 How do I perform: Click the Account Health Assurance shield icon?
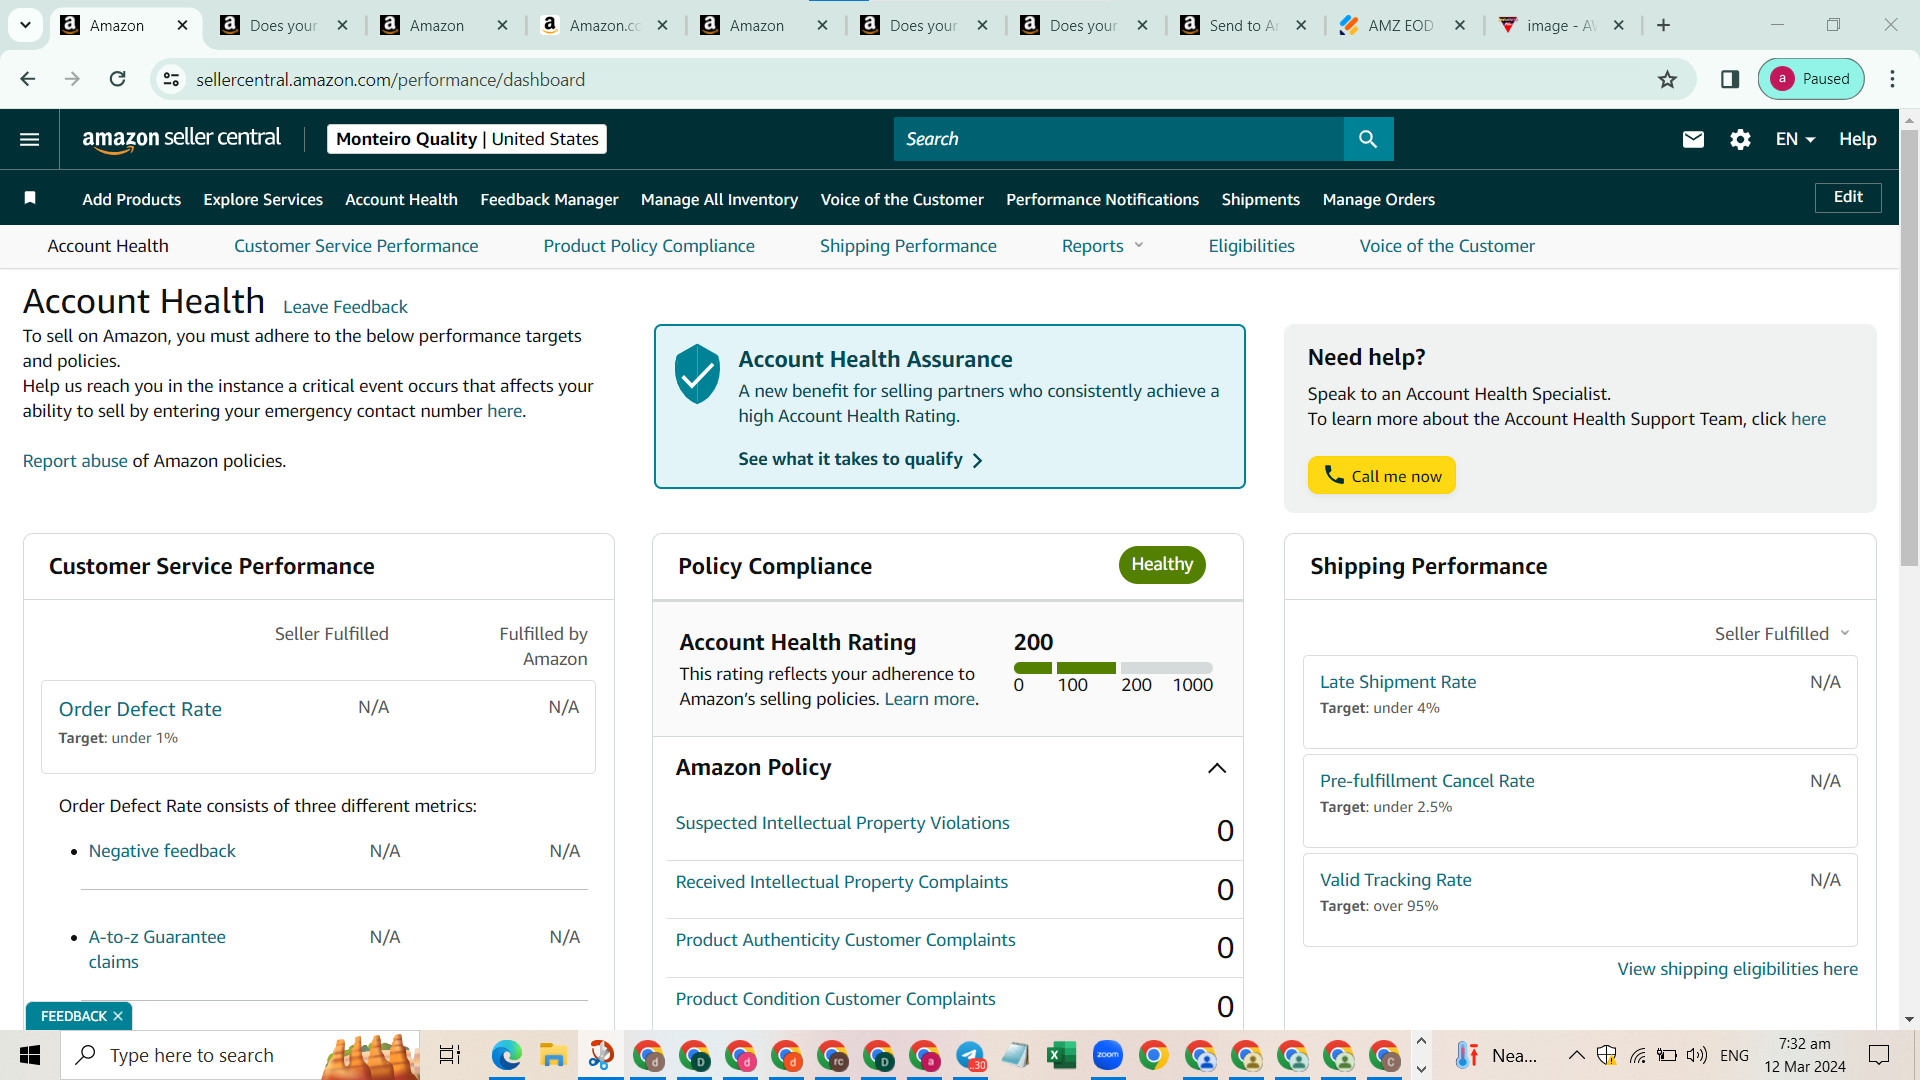[x=697, y=374]
